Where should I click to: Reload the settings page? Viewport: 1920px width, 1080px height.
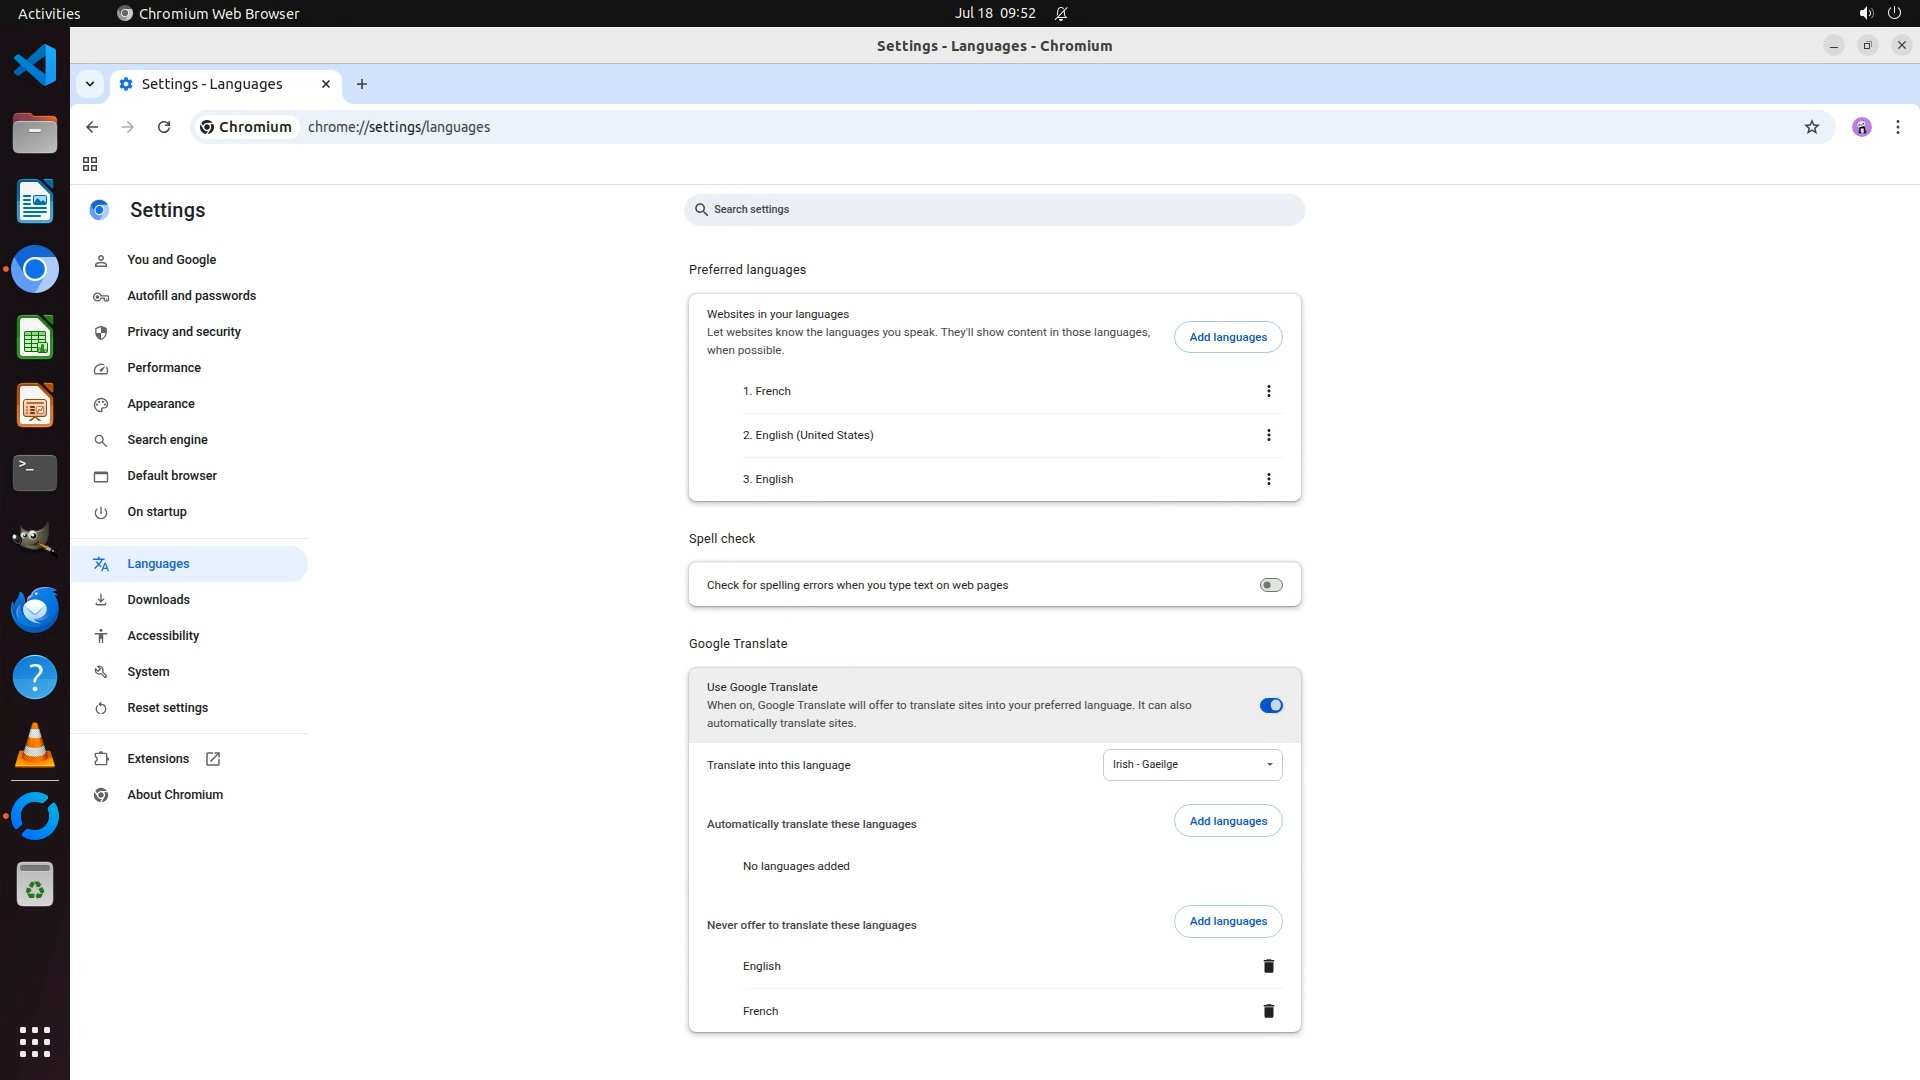click(x=164, y=127)
